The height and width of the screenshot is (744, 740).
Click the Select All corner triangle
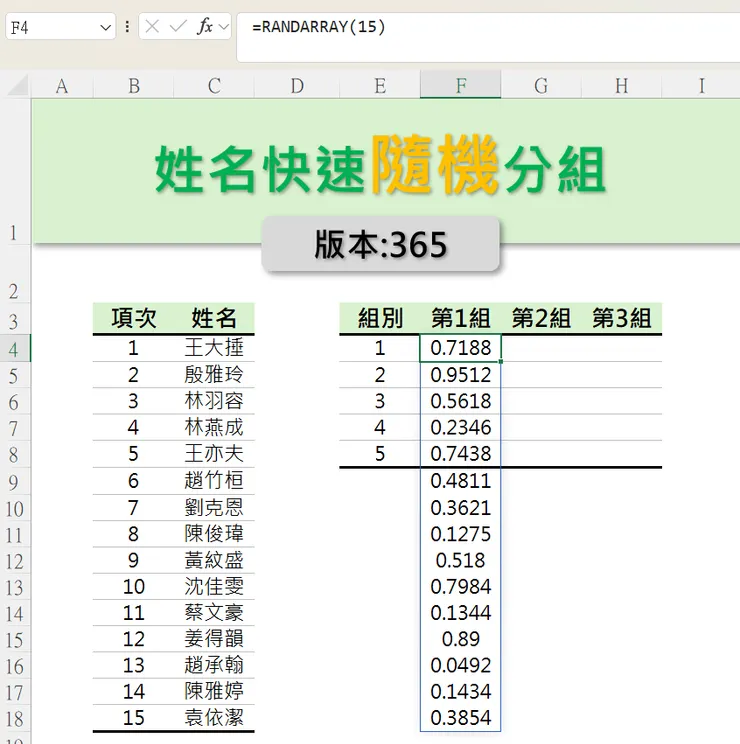[x=18, y=85]
